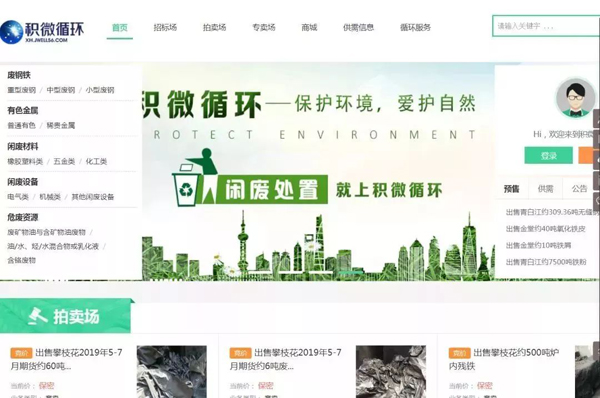Viewport: 600px width, 398px height.
Task: Select the 循环服务 navigation item
Action: [x=415, y=28]
